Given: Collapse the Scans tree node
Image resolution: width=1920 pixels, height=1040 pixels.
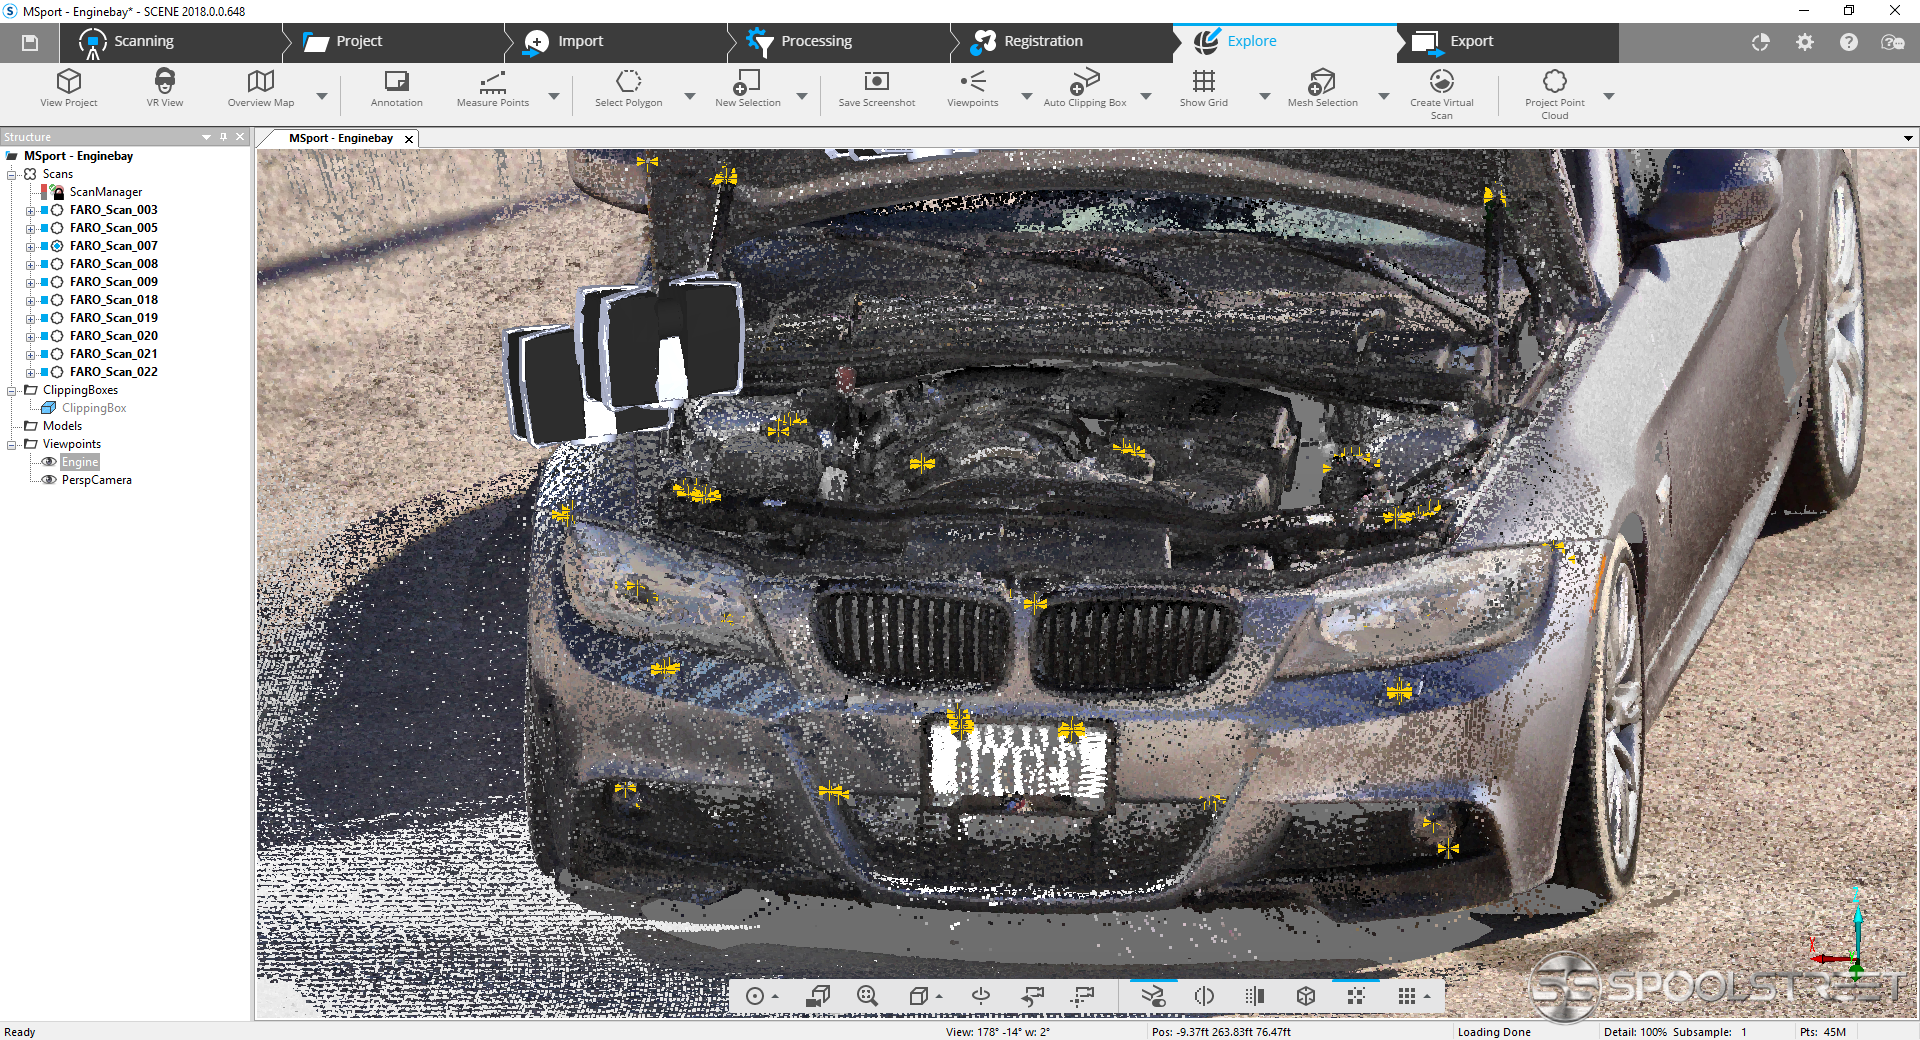Looking at the screenshot, I should pyautogui.click(x=12, y=175).
